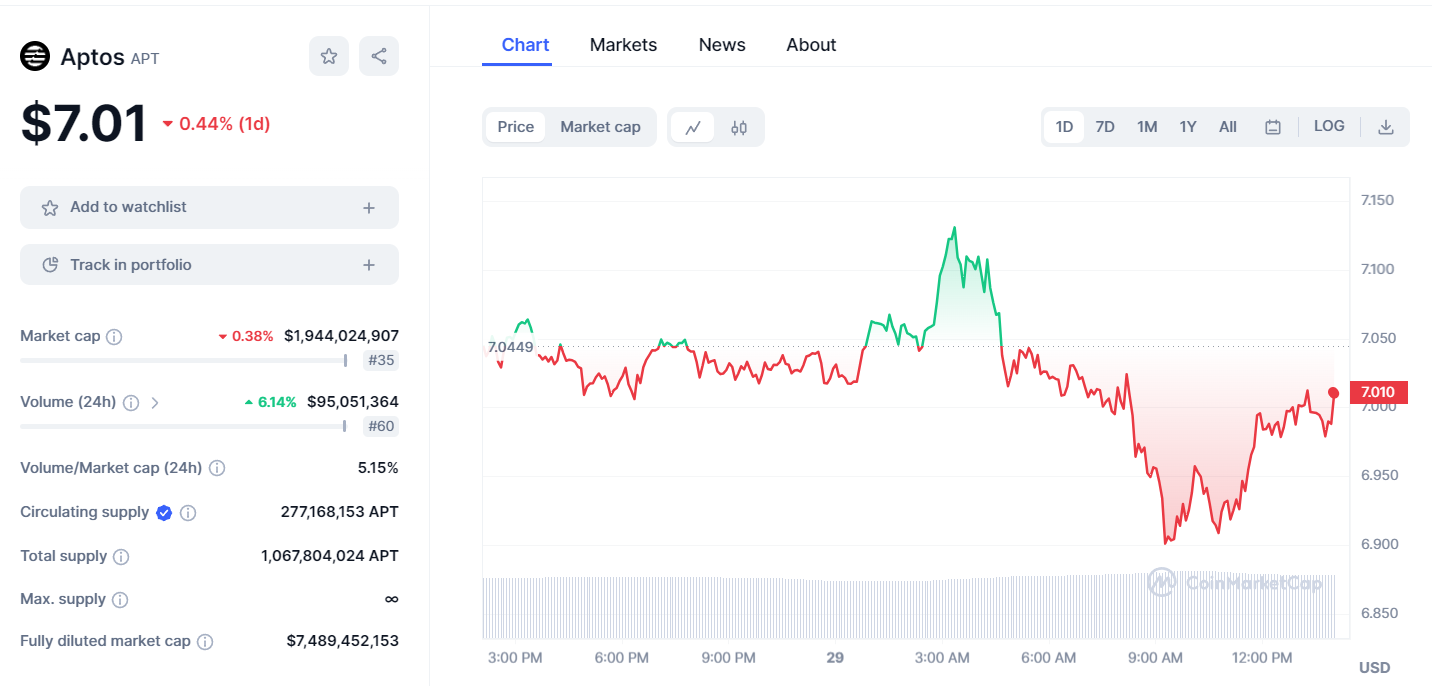Click the 29 date axis label

(835, 658)
